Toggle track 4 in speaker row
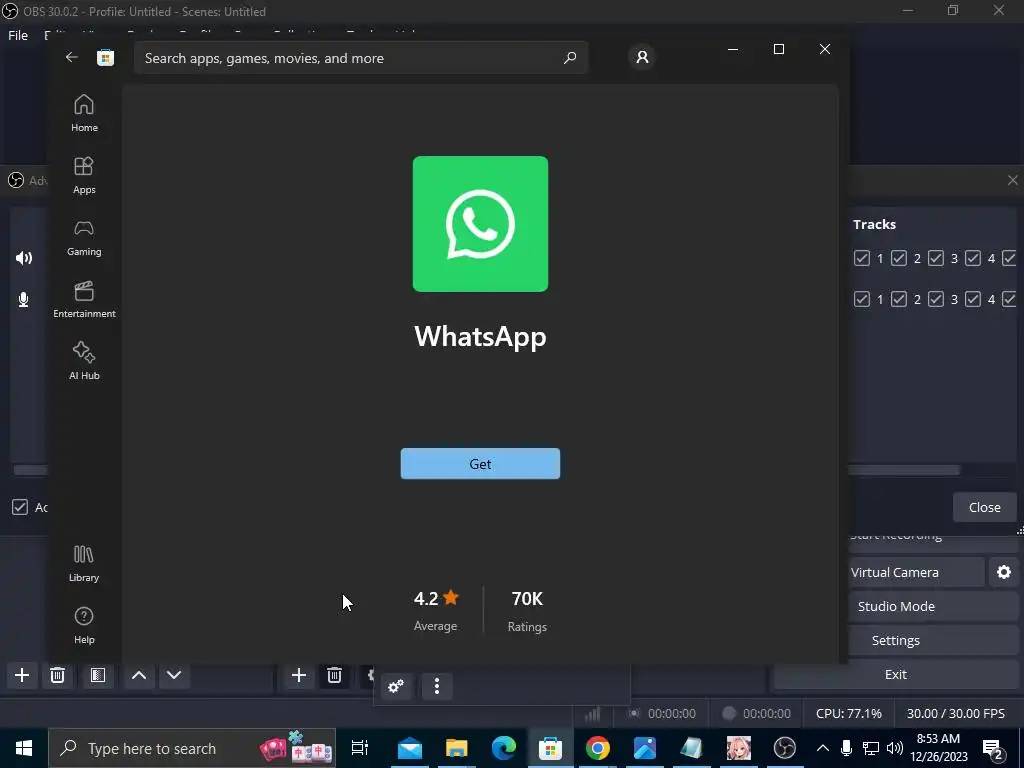Image resolution: width=1024 pixels, height=768 pixels. [973, 258]
